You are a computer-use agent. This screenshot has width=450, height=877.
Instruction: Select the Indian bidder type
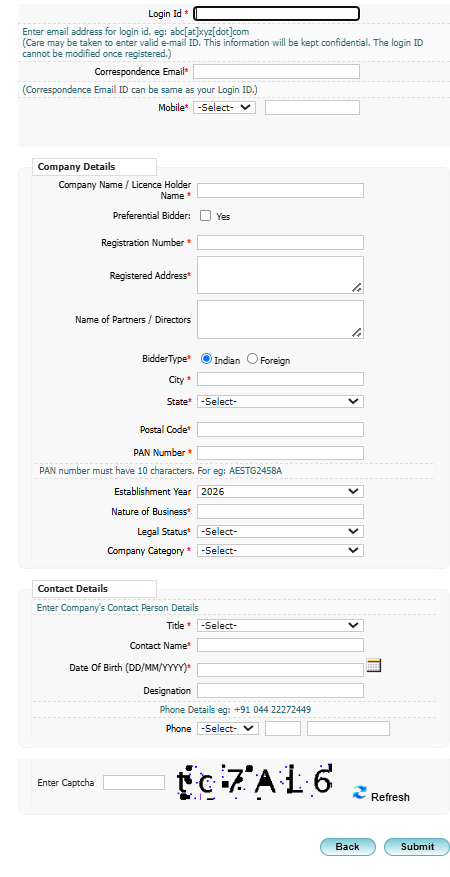(207, 359)
